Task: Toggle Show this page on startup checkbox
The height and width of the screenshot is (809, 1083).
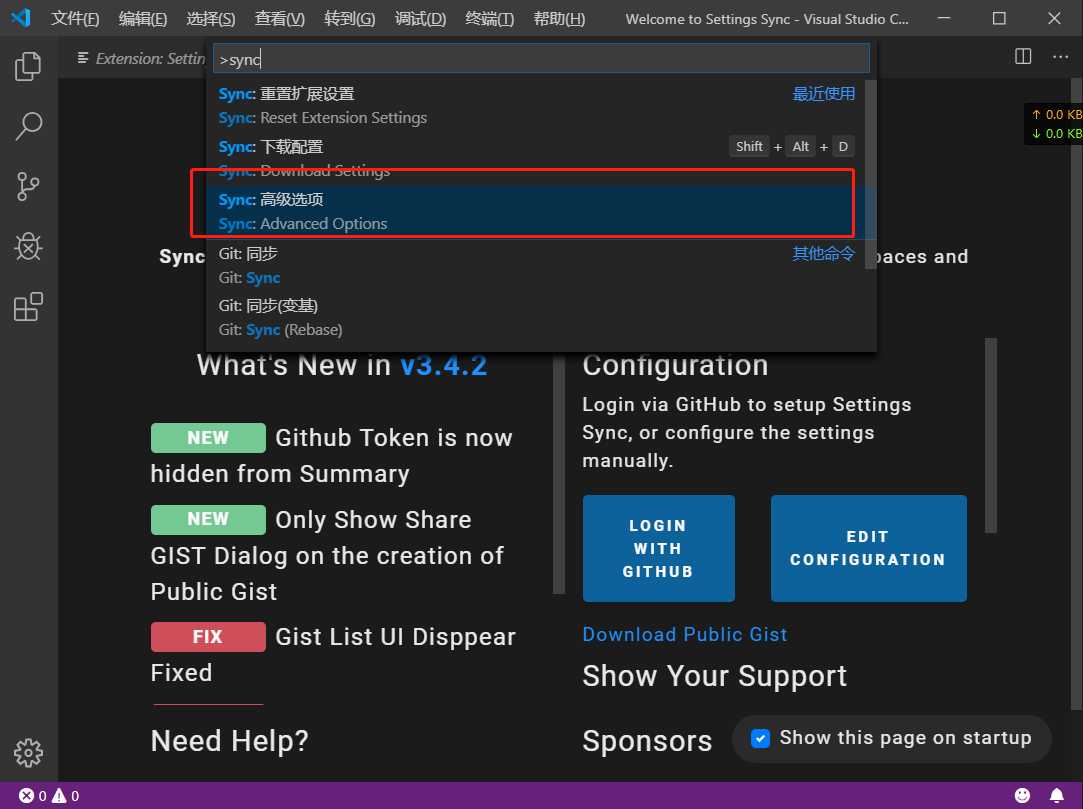Action: click(760, 739)
